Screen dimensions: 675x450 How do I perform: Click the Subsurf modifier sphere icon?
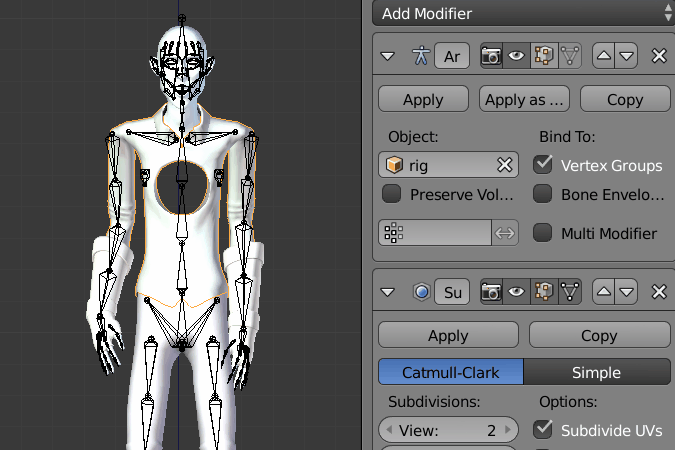[421, 292]
